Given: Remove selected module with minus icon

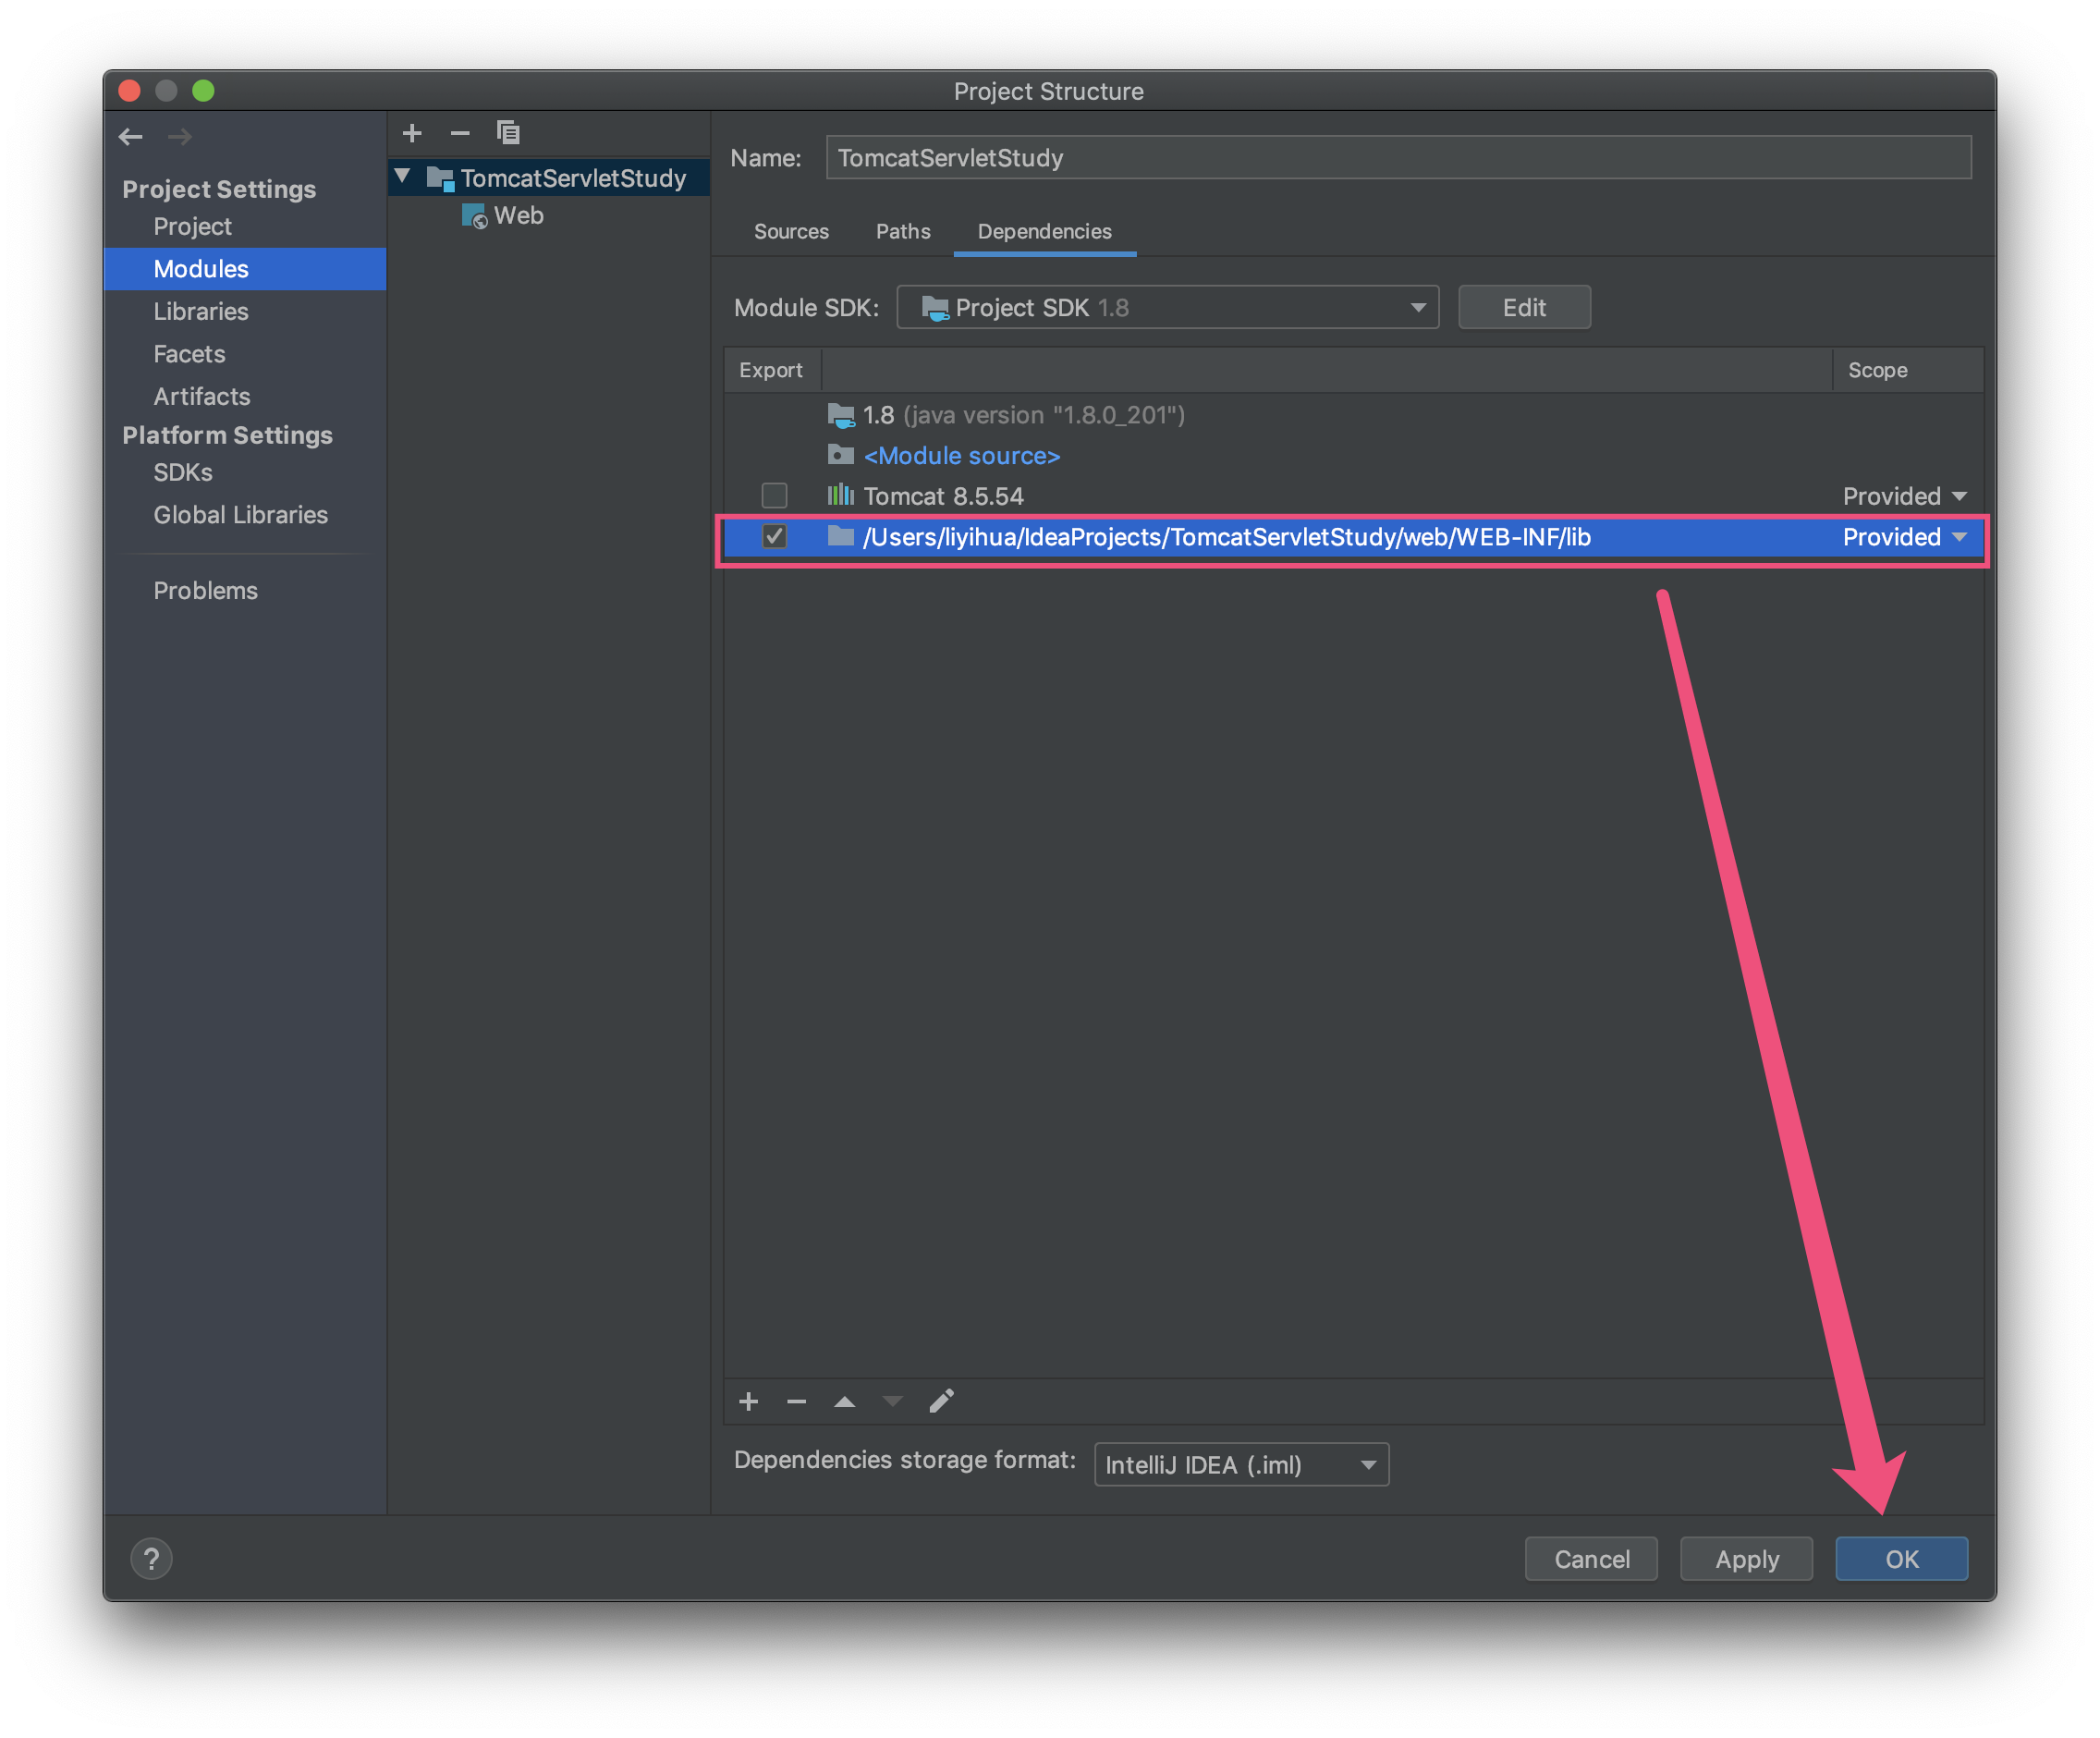Looking at the screenshot, I should tap(460, 133).
